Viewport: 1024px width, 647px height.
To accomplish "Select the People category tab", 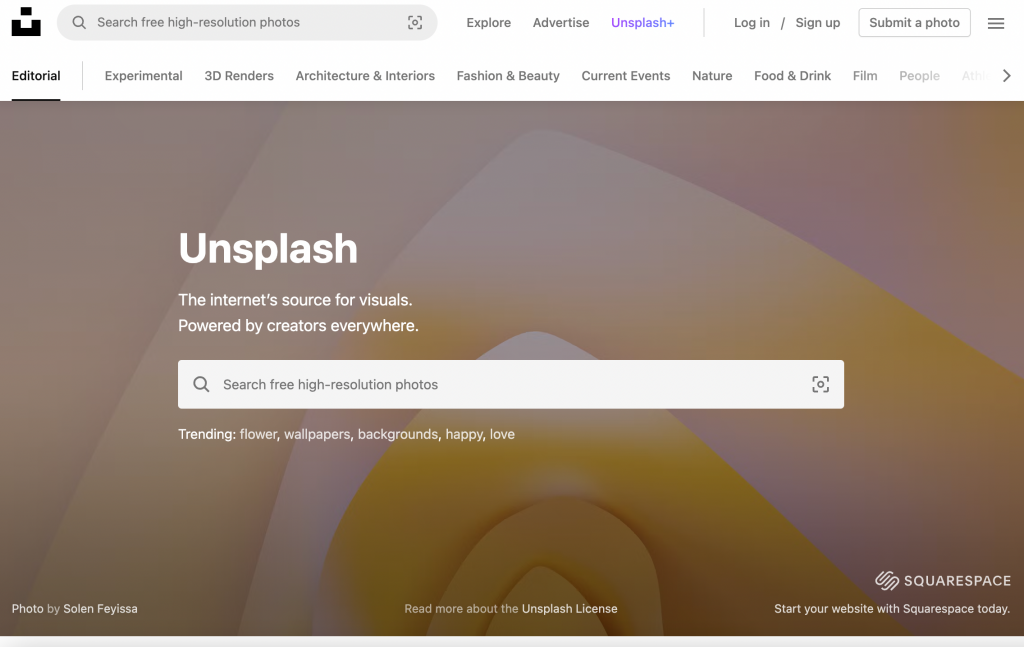I will [x=919, y=76].
